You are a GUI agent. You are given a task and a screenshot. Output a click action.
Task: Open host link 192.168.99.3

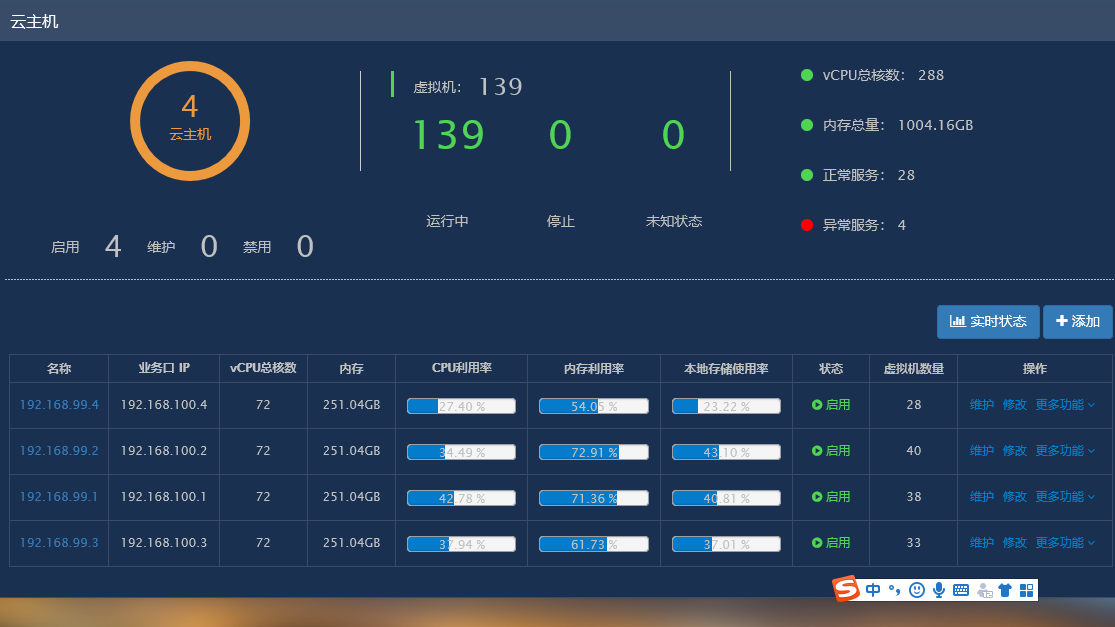coord(59,542)
